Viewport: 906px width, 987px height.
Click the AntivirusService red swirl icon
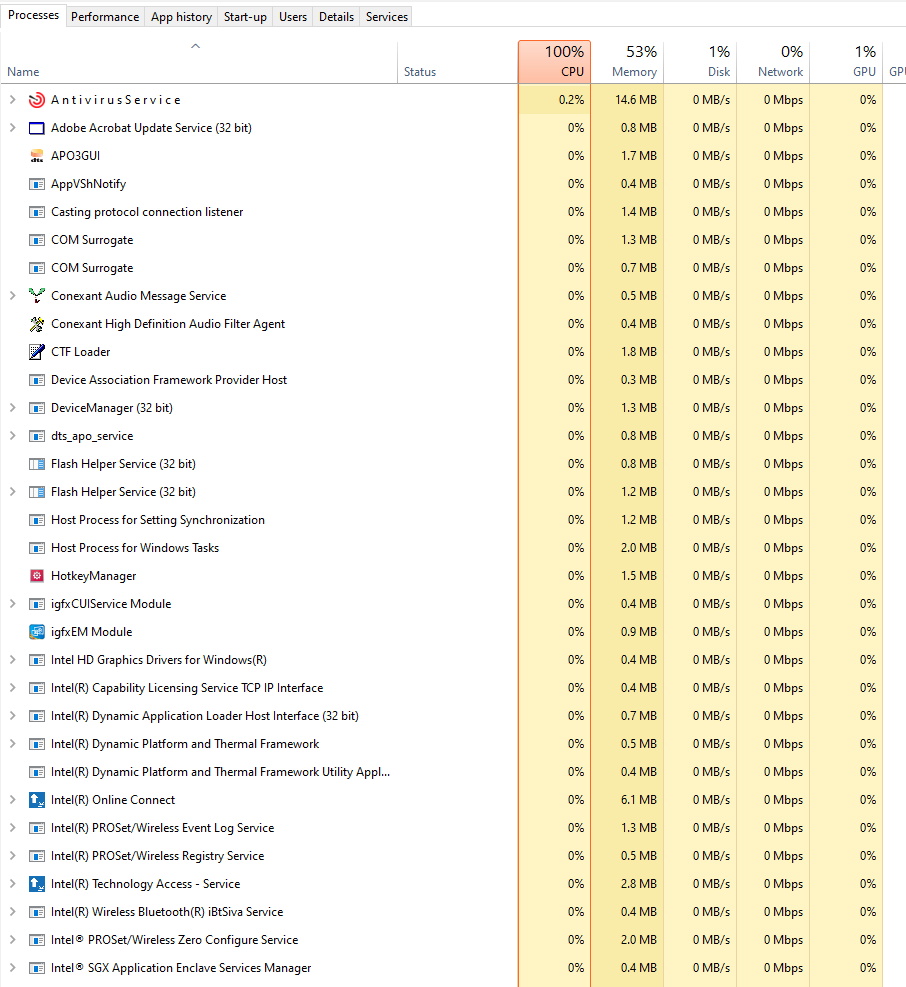coord(37,100)
